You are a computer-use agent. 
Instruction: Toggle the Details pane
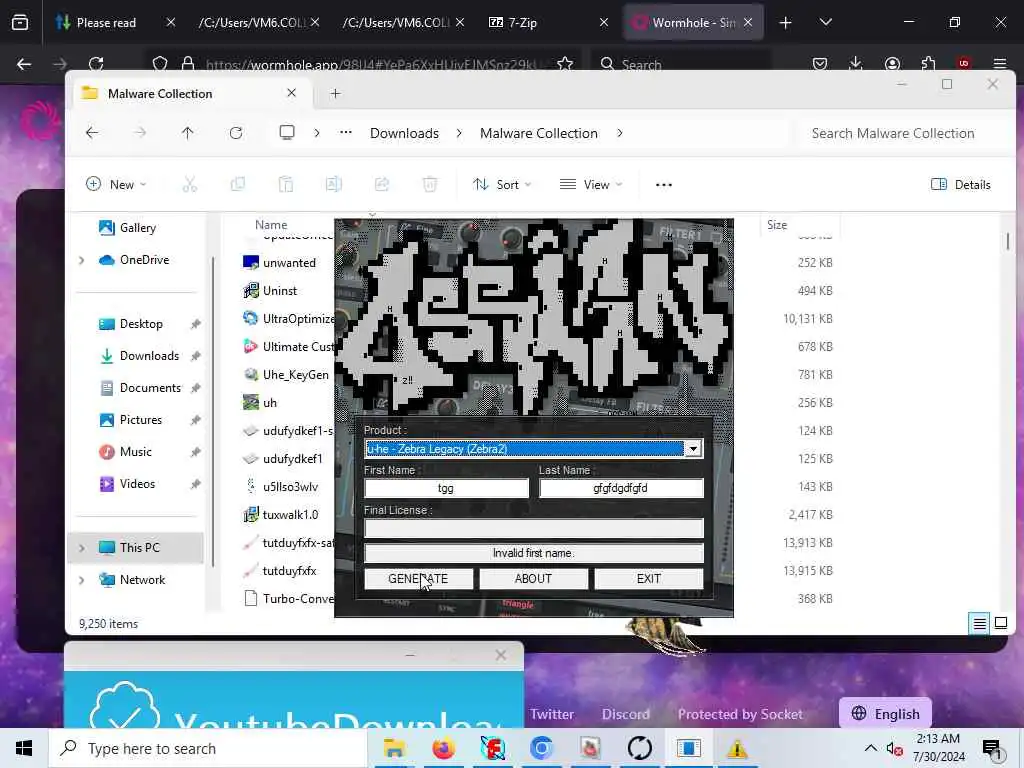click(x=960, y=185)
